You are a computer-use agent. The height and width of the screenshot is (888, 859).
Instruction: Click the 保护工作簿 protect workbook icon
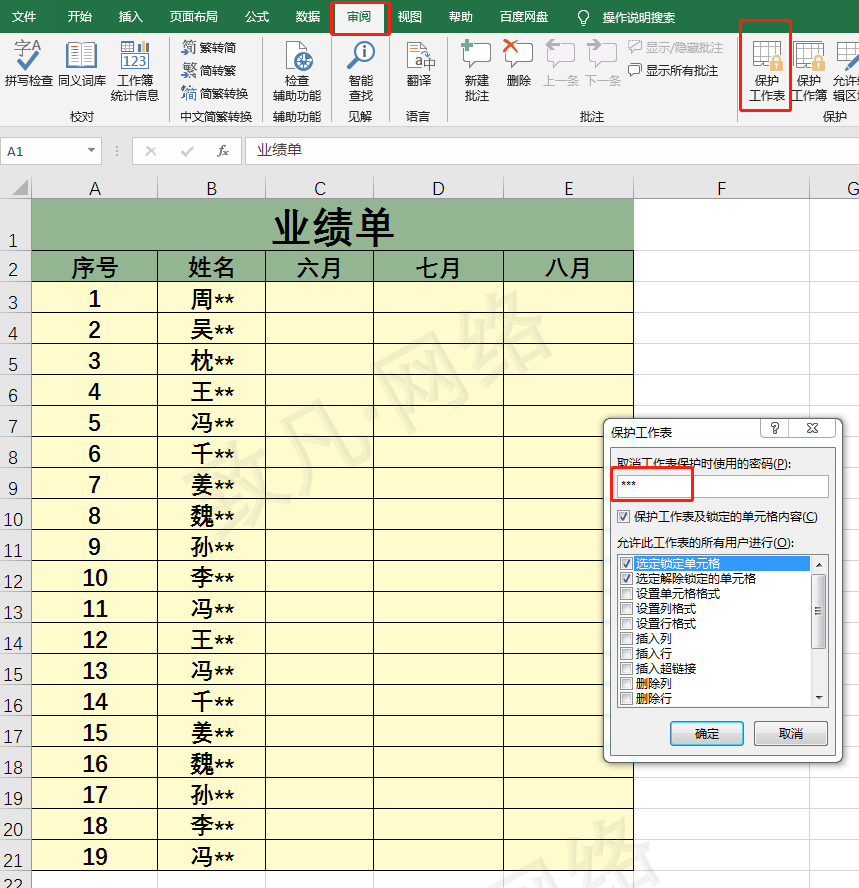tap(809, 56)
